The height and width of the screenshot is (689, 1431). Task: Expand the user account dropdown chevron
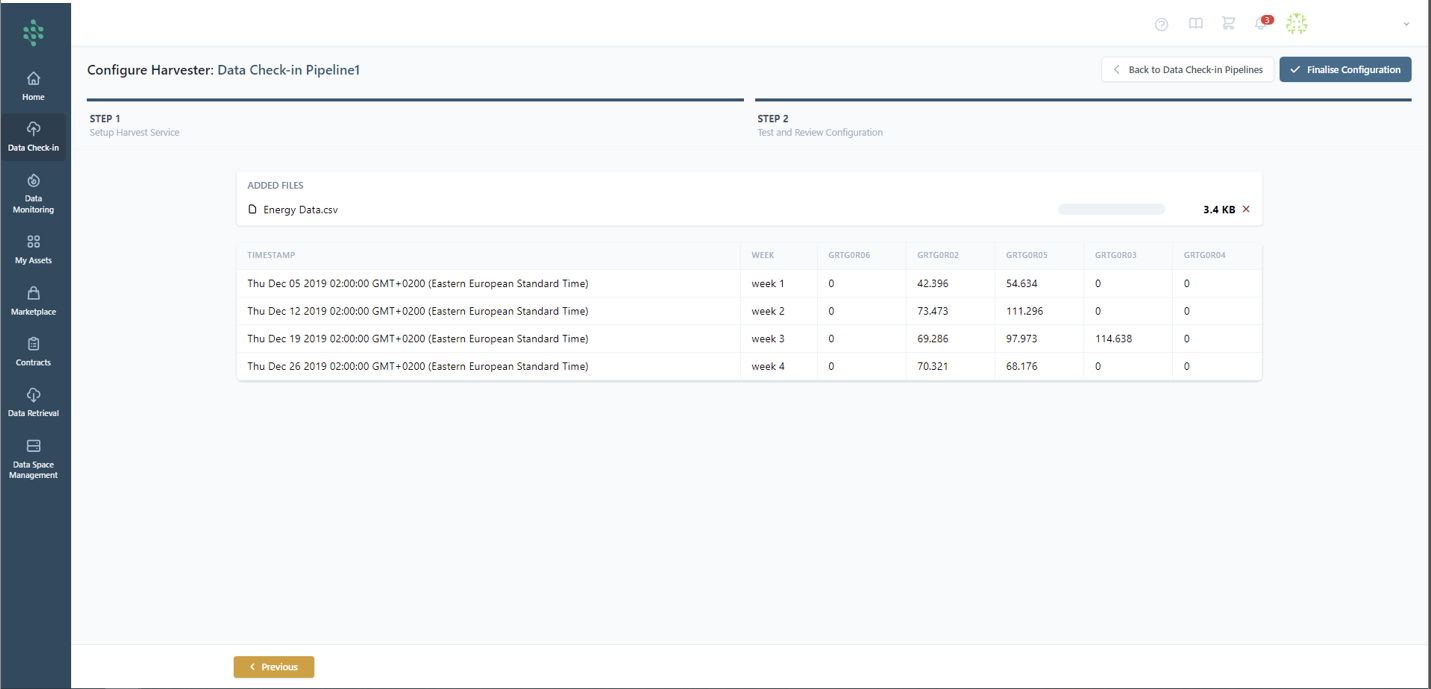[x=1406, y=24]
